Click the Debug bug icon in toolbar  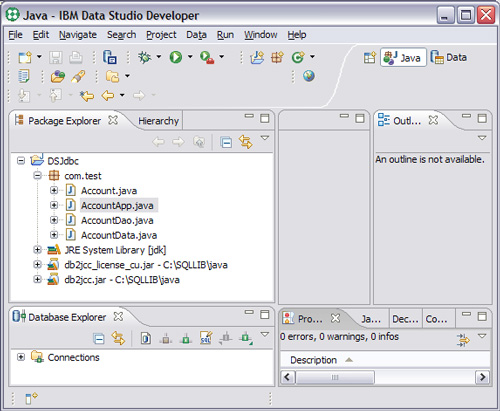tap(144, 57)
